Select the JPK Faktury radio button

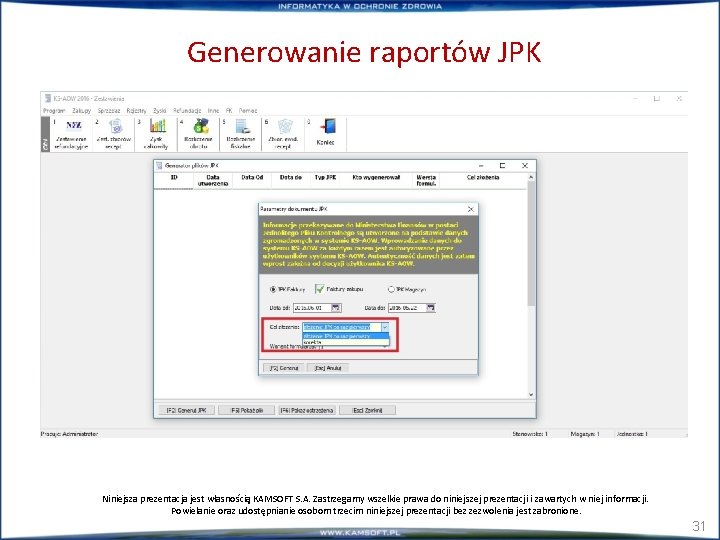[273, 289]
